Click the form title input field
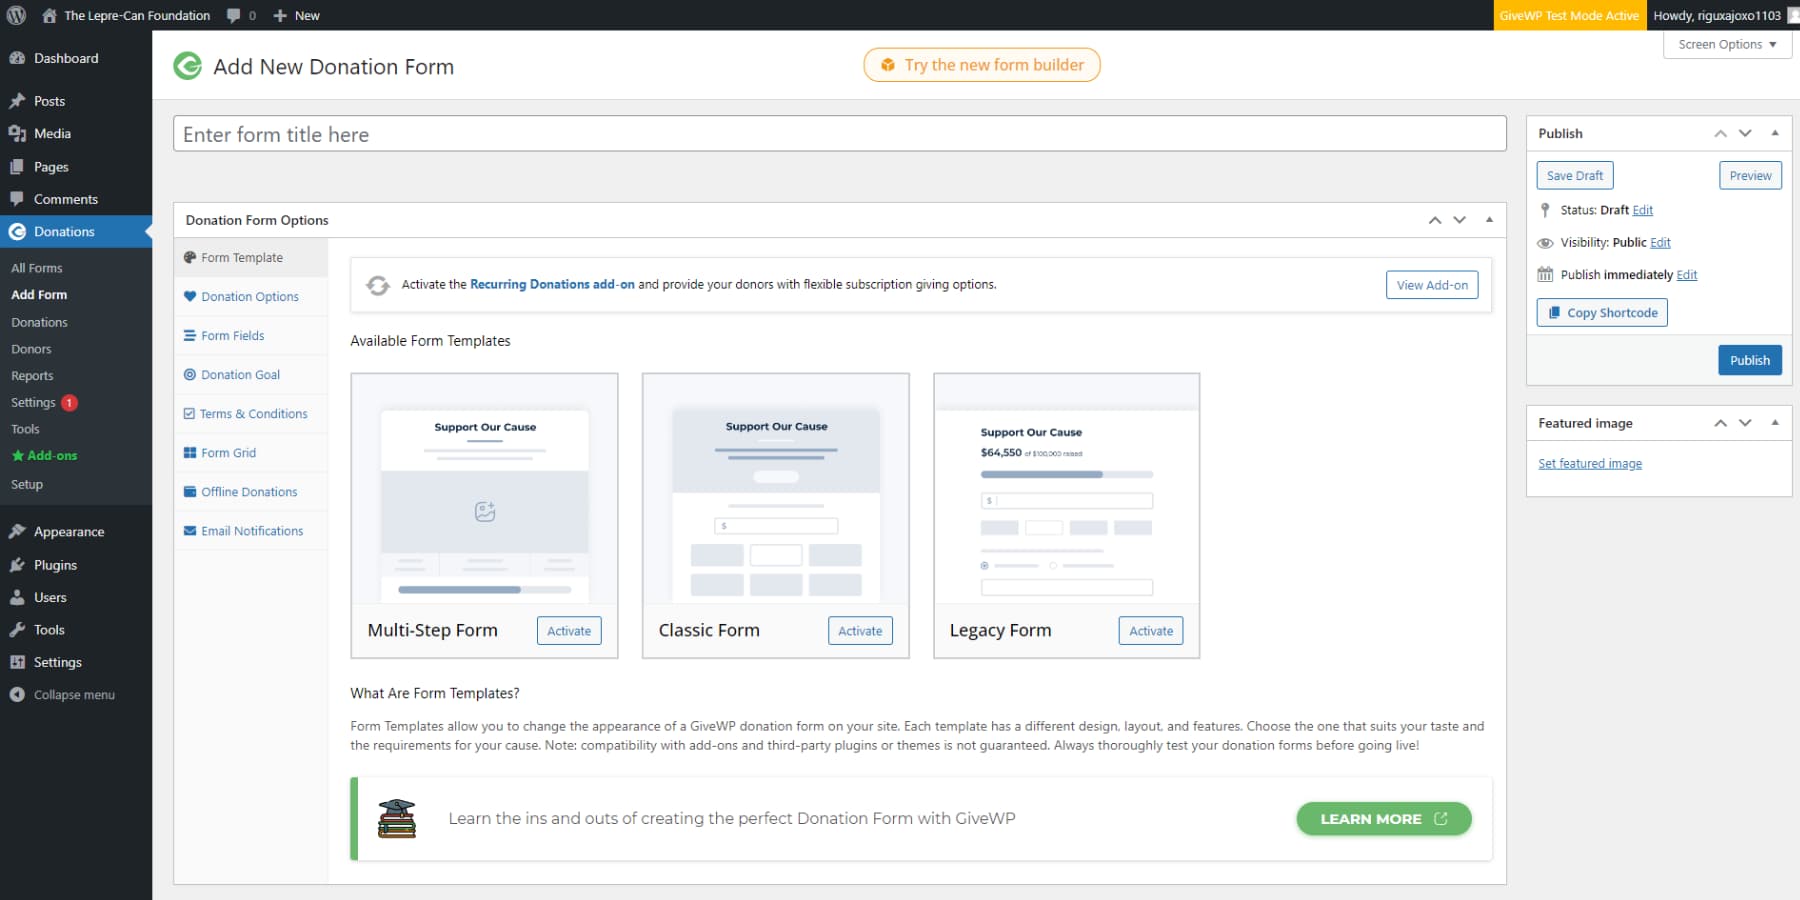1800x900 pixels. pos(839,134)
